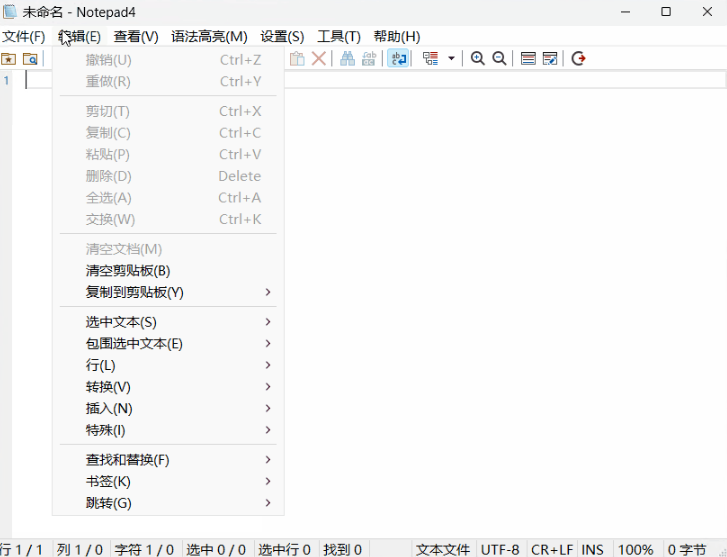Click 文本文件 scheme in status bar

(x=443, y=550)
